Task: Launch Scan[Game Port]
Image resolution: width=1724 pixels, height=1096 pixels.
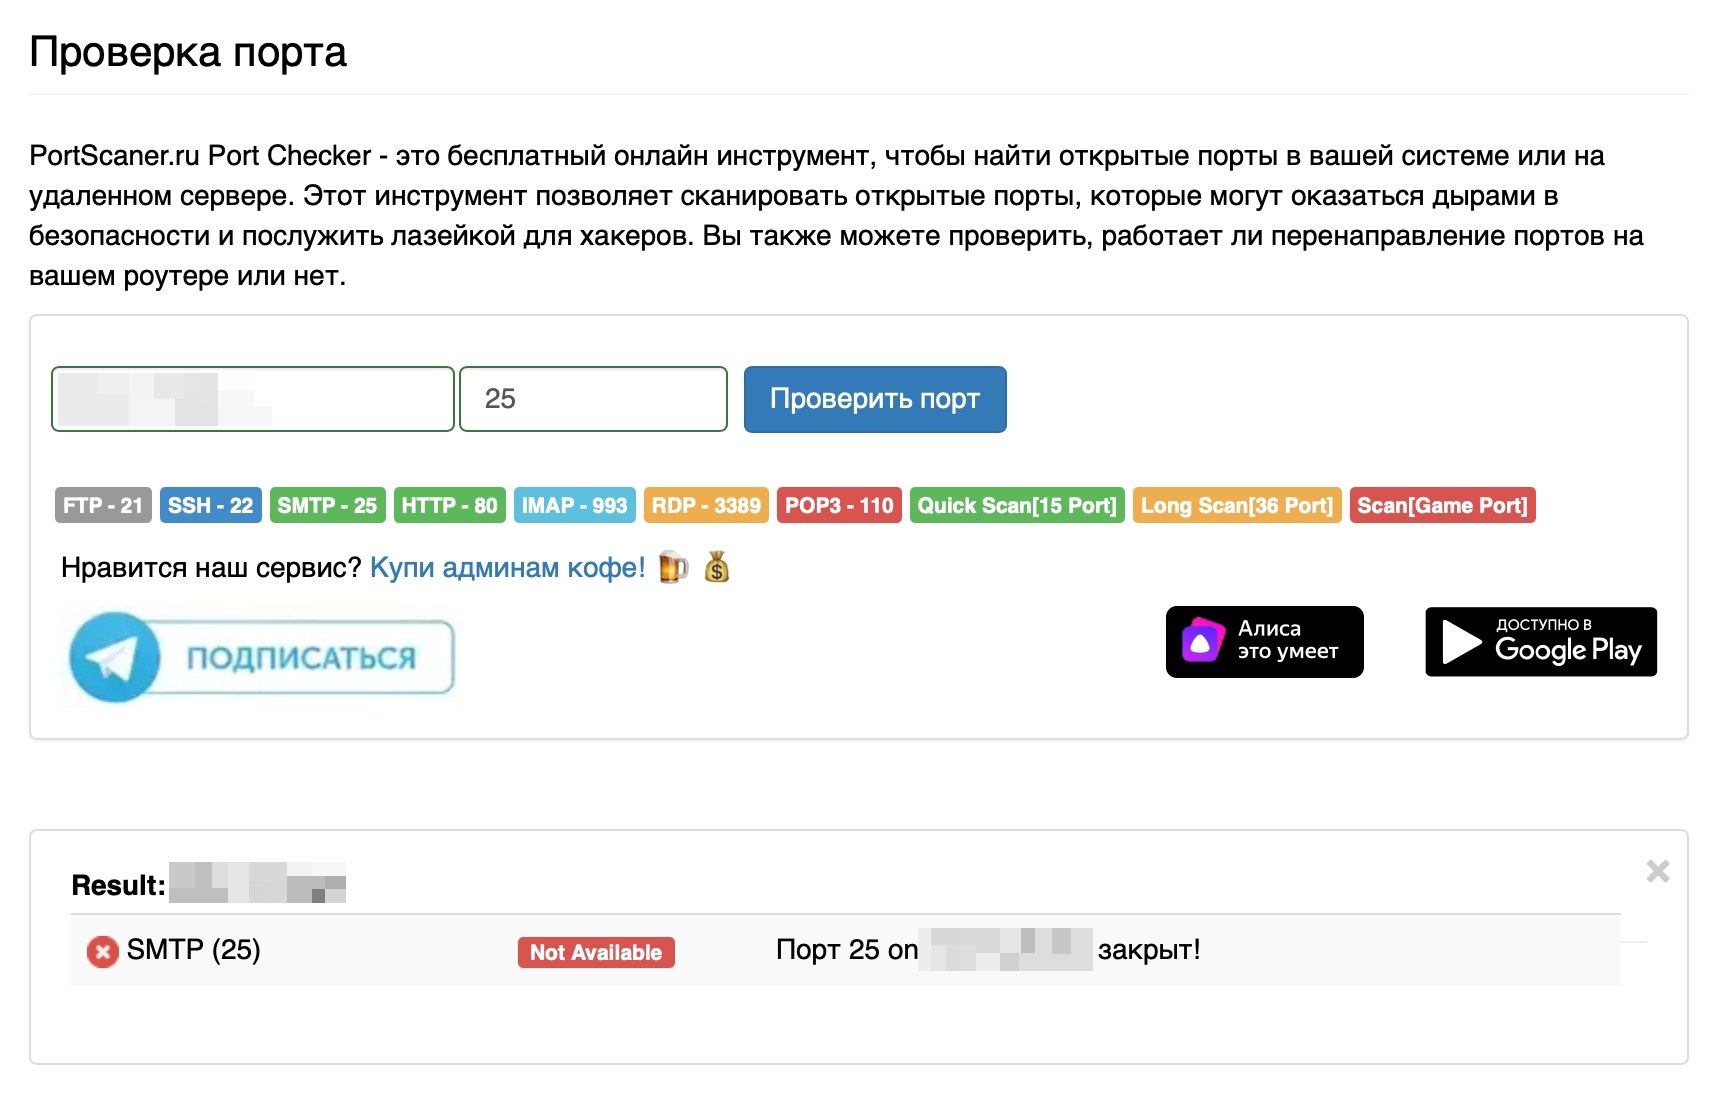Action: coord(1442,506)
